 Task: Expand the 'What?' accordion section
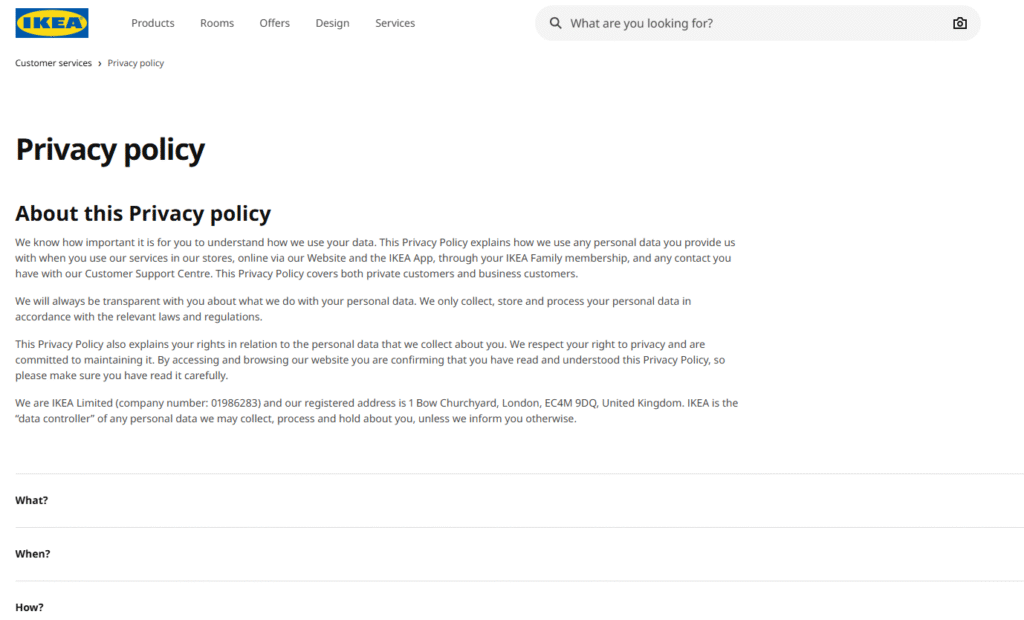(x=32, y=500)
